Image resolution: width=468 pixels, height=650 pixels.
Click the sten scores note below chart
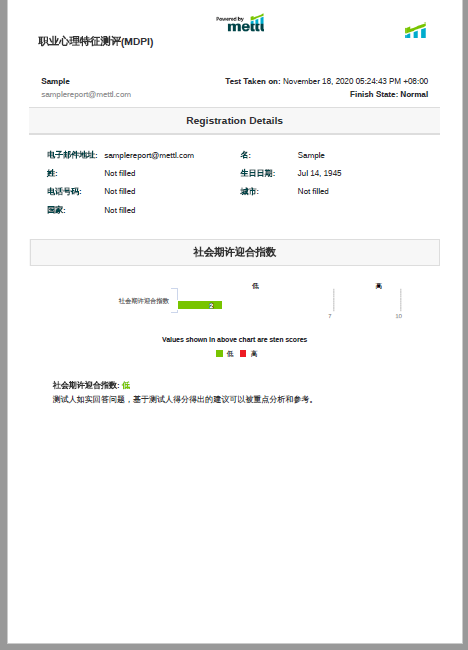point(234,340)
